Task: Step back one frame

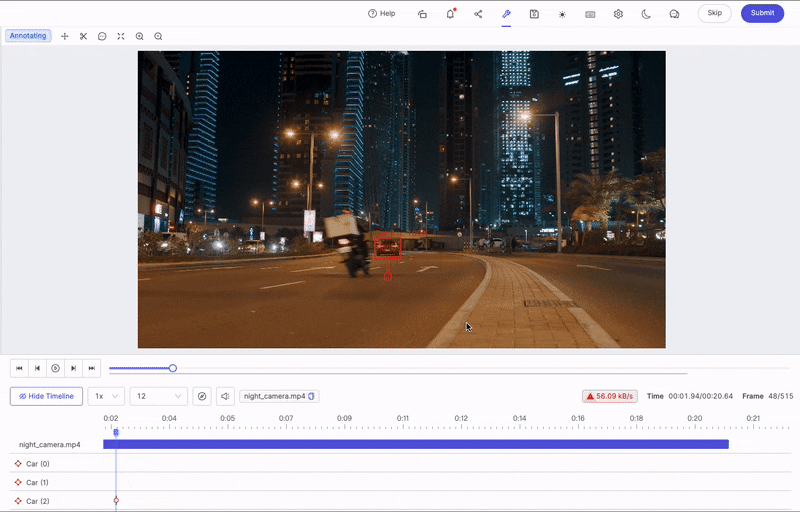Action: click(x=37, y=368)
